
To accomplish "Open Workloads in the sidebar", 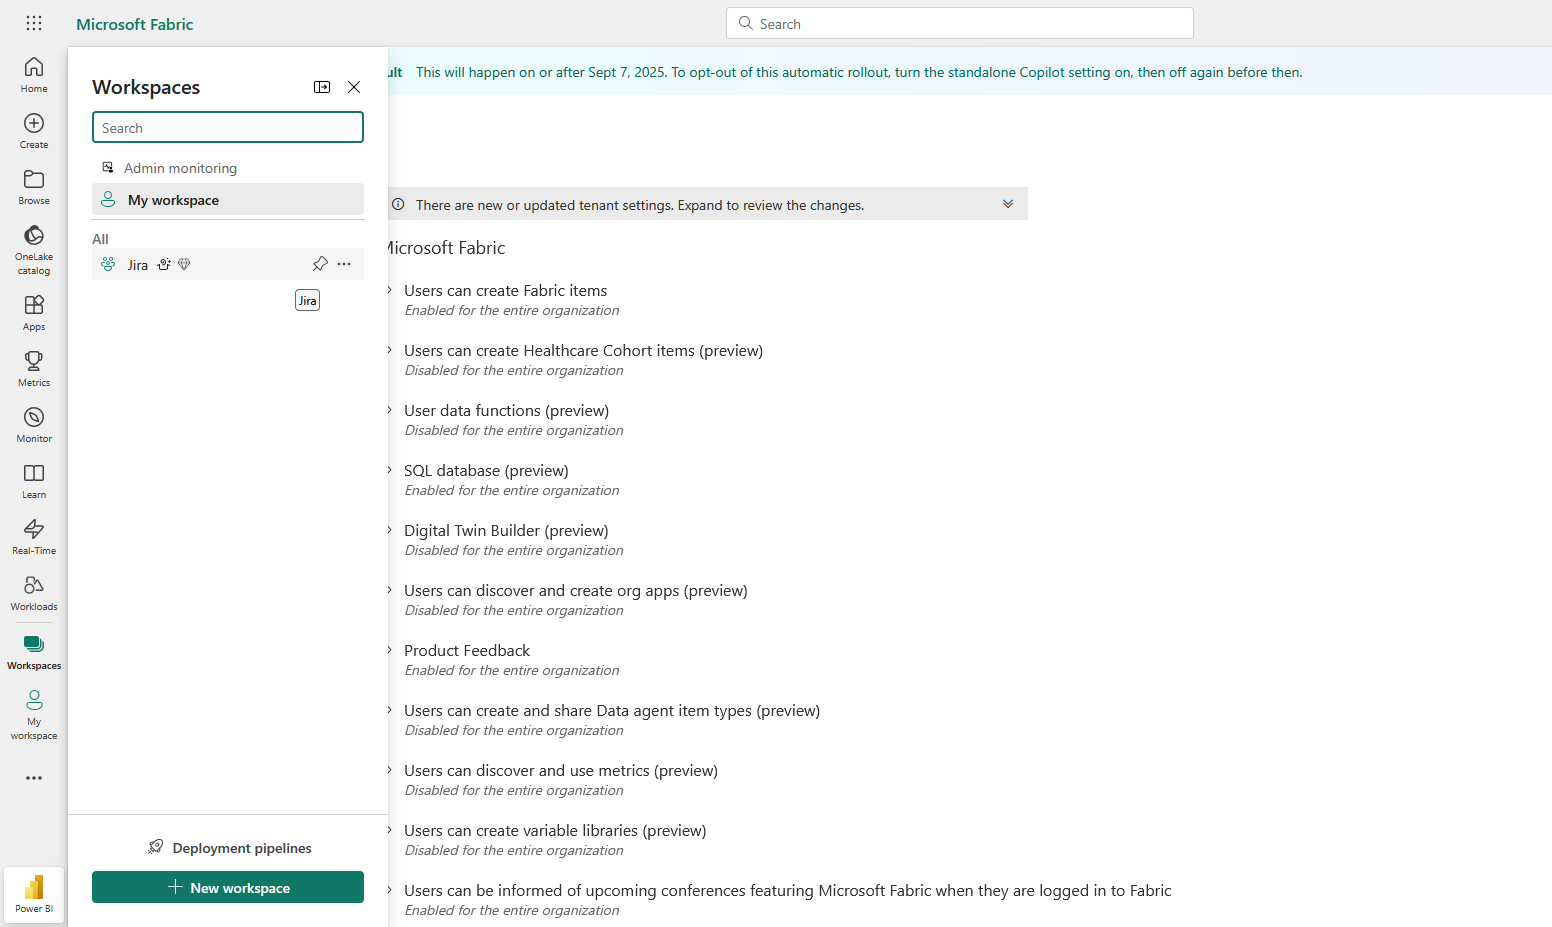I will coord(34,592).
